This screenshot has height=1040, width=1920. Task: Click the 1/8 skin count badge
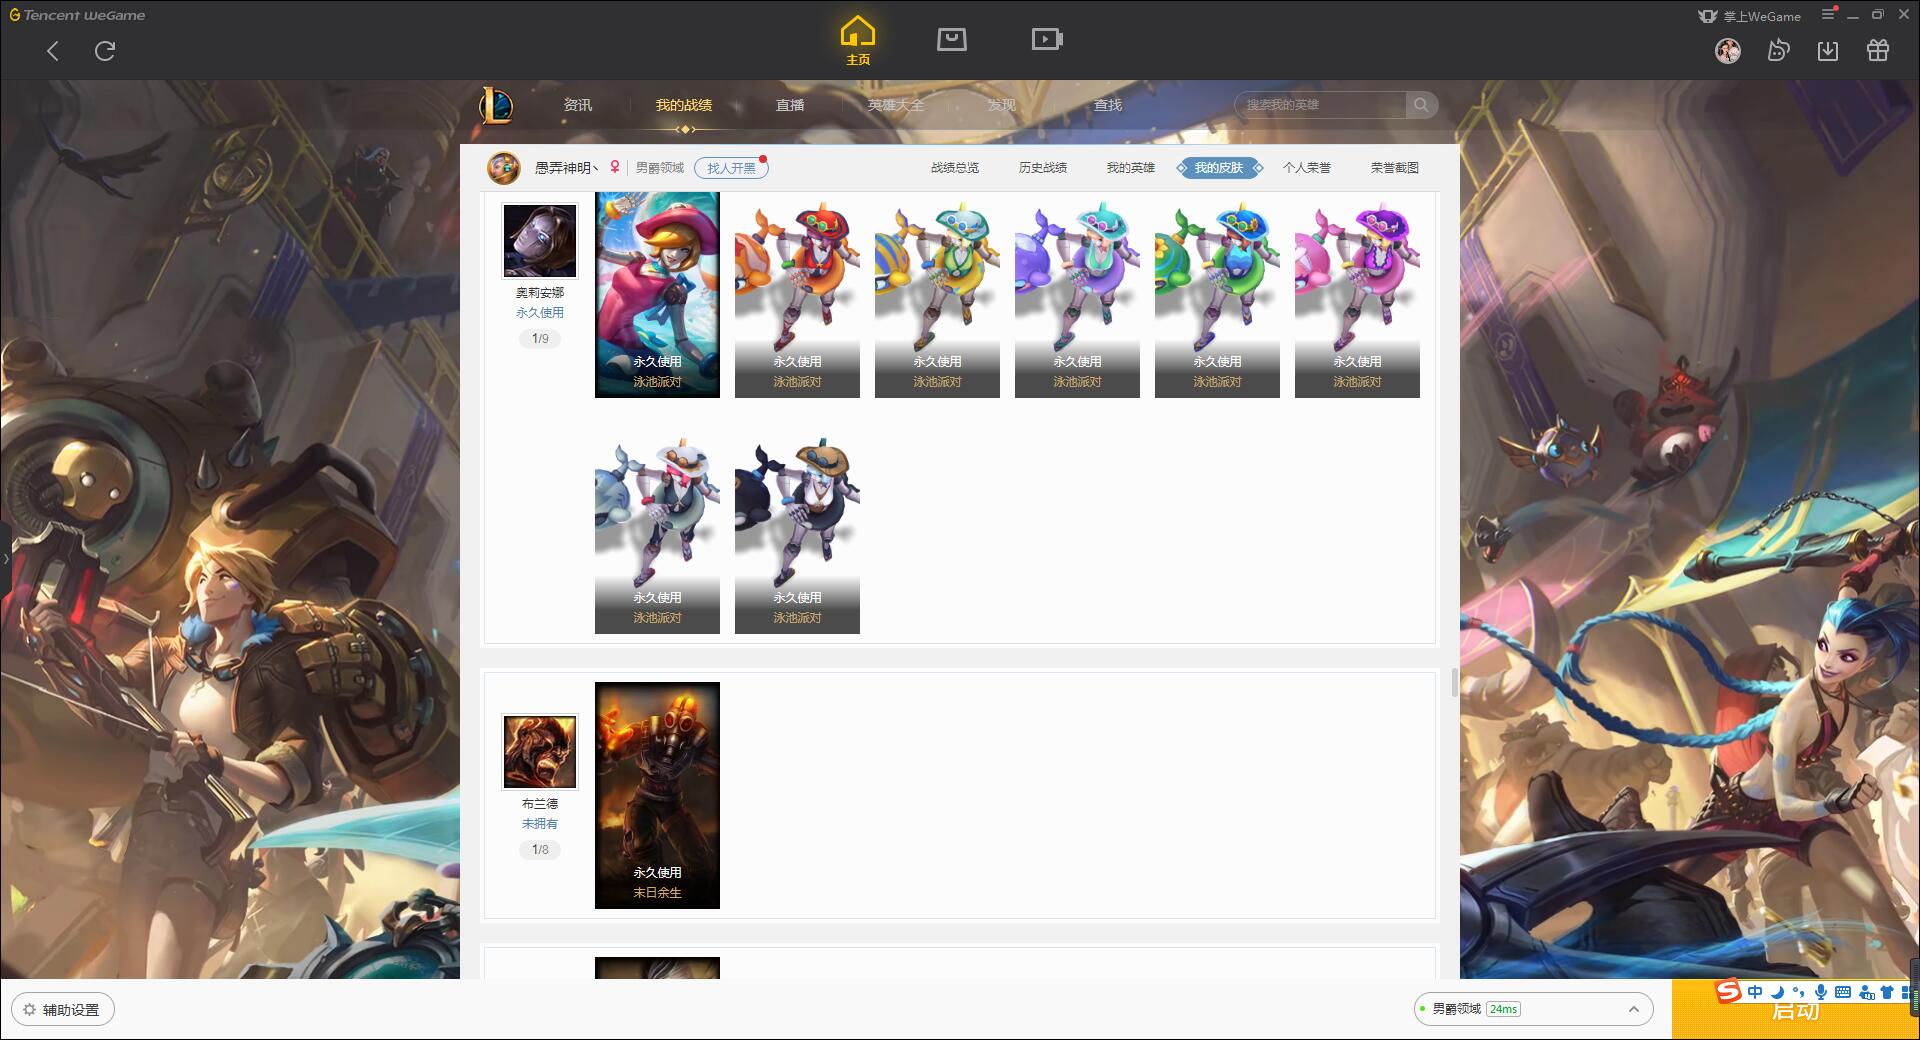click(540, 850)
